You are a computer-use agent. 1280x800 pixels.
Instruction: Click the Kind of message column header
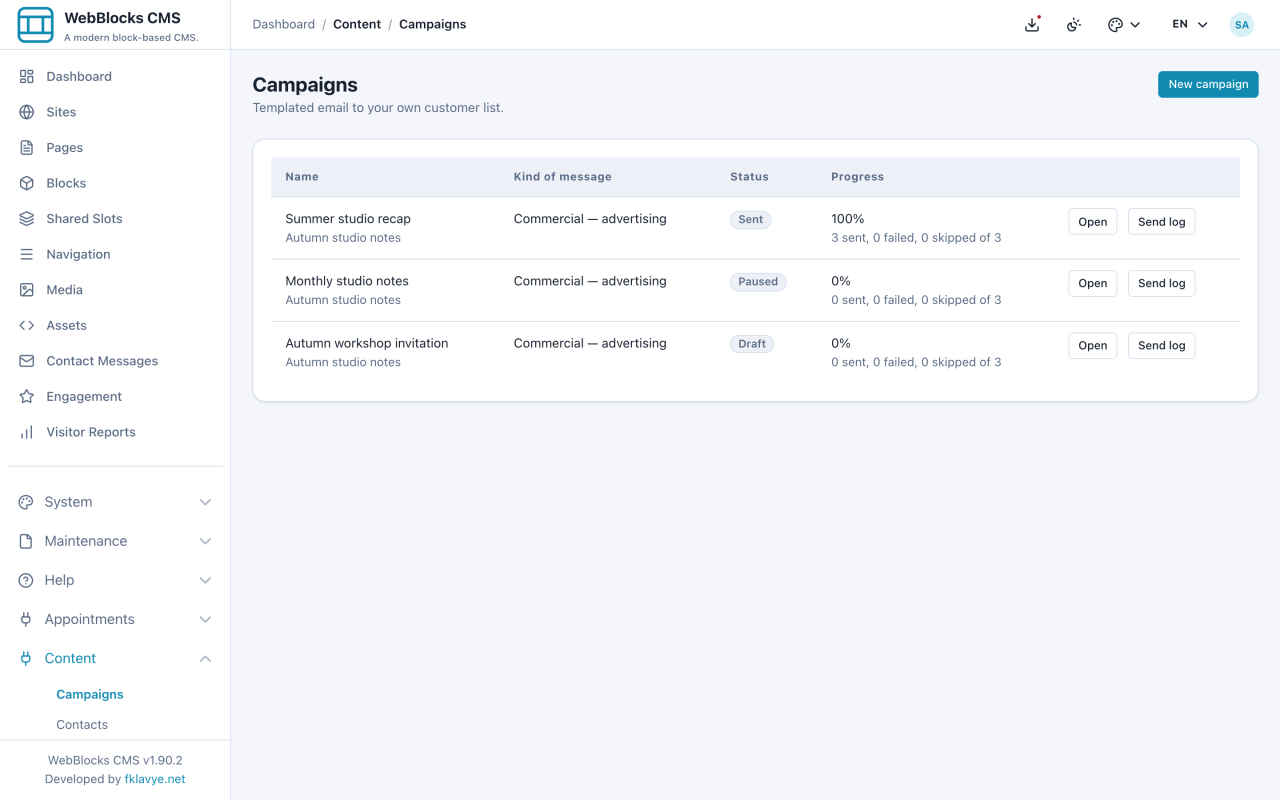tap(562, 176)
